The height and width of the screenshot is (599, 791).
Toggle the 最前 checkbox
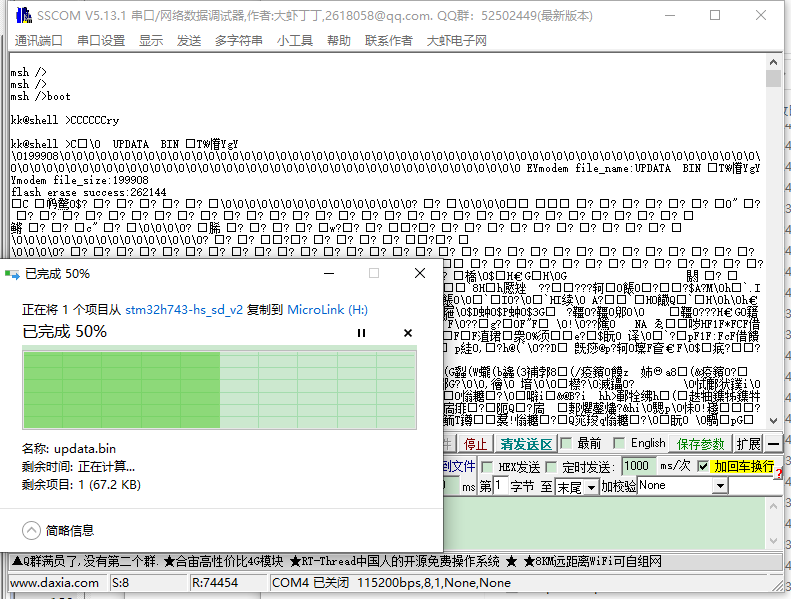[566, 444]
